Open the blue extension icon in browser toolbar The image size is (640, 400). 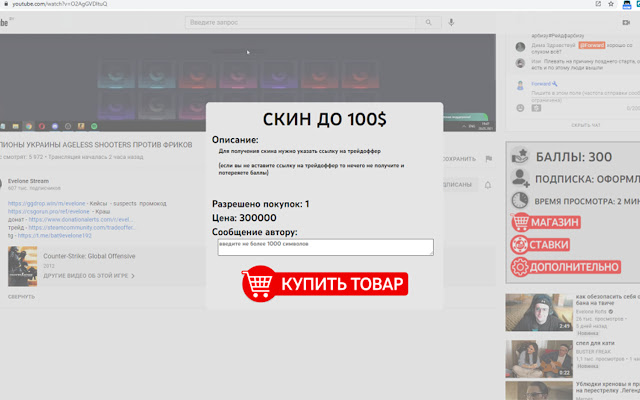click(627, 4)
